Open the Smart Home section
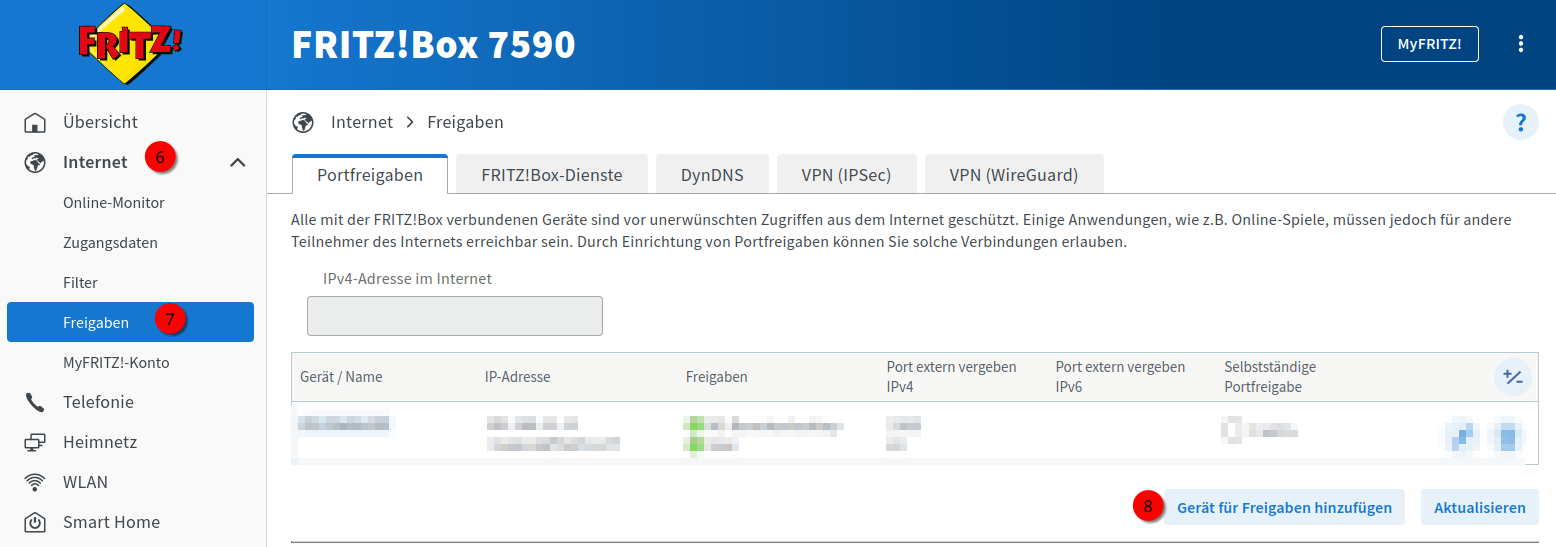Screen dimensions: 1556x547 click(x=110, y=522)
